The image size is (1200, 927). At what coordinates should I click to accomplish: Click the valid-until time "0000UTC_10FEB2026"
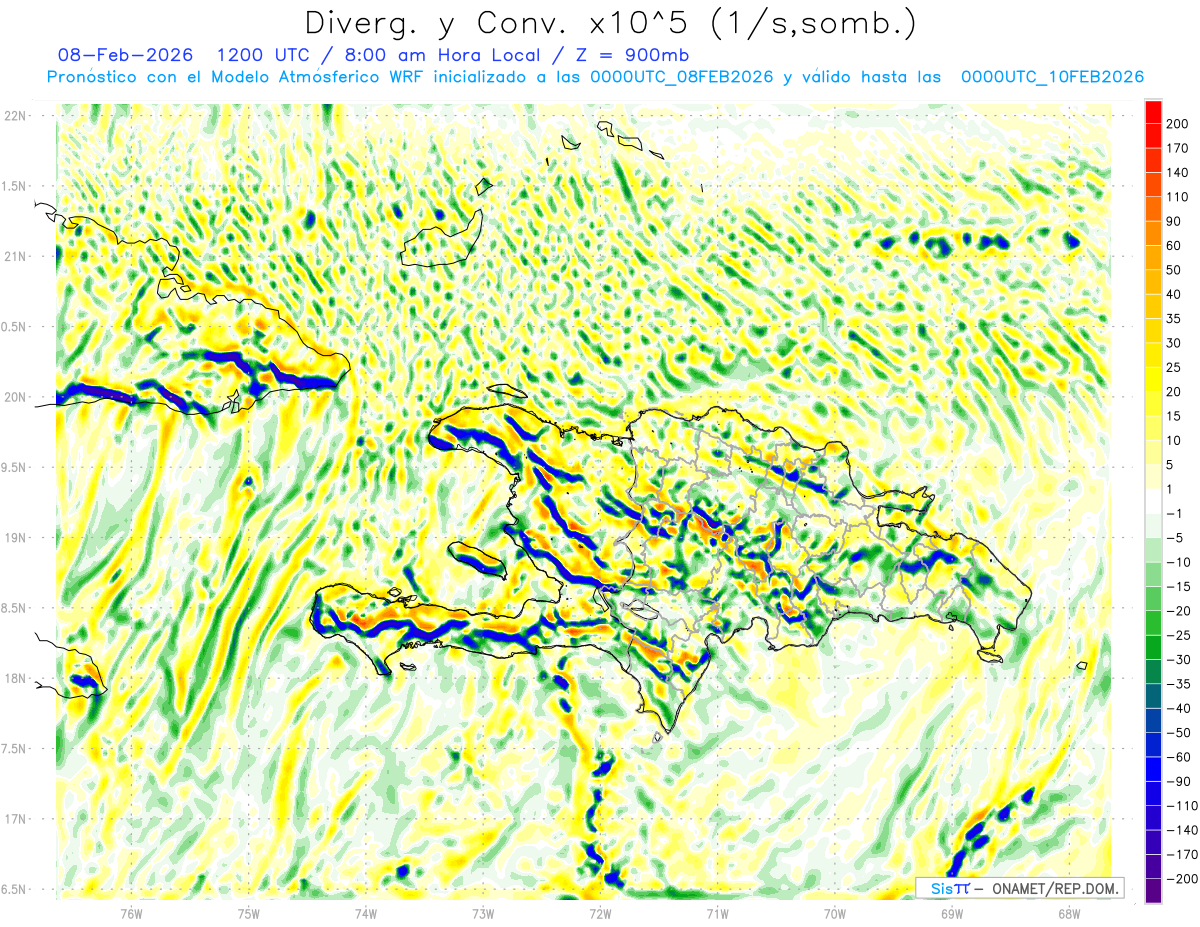point(1052,77)
